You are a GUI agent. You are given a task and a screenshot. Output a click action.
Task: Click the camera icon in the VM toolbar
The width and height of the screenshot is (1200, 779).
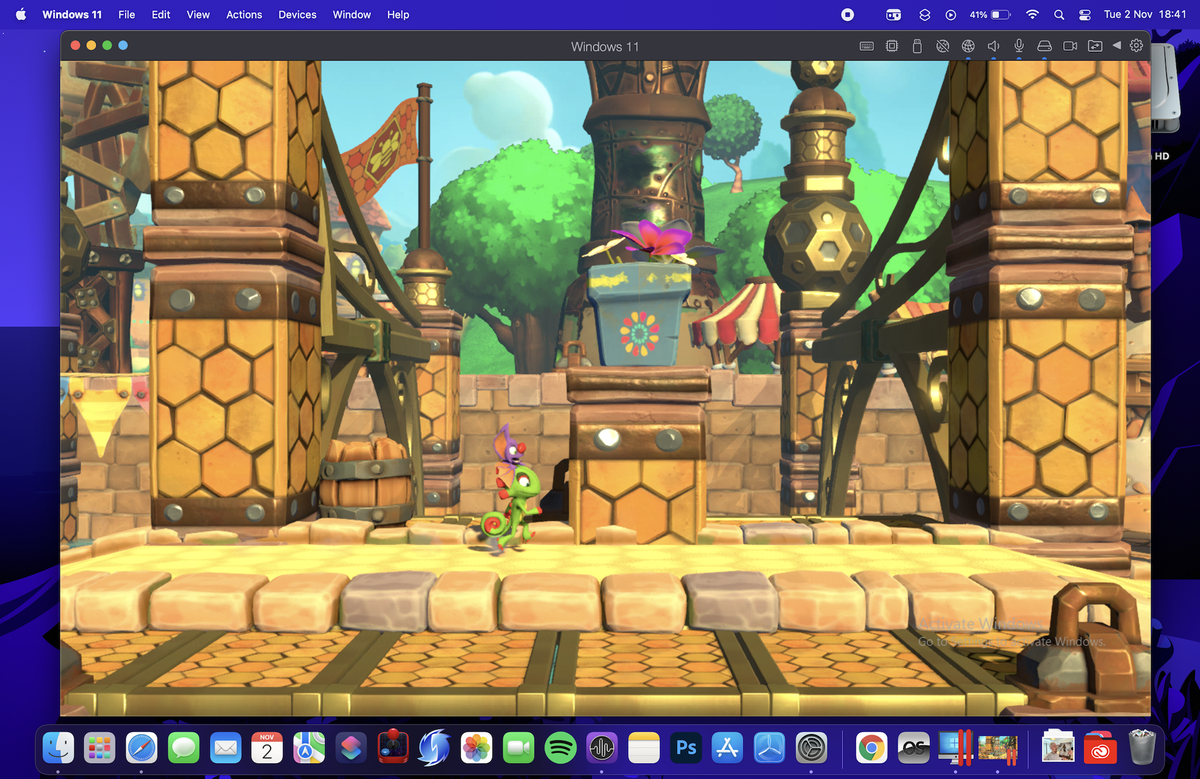tap(1070, 45)
